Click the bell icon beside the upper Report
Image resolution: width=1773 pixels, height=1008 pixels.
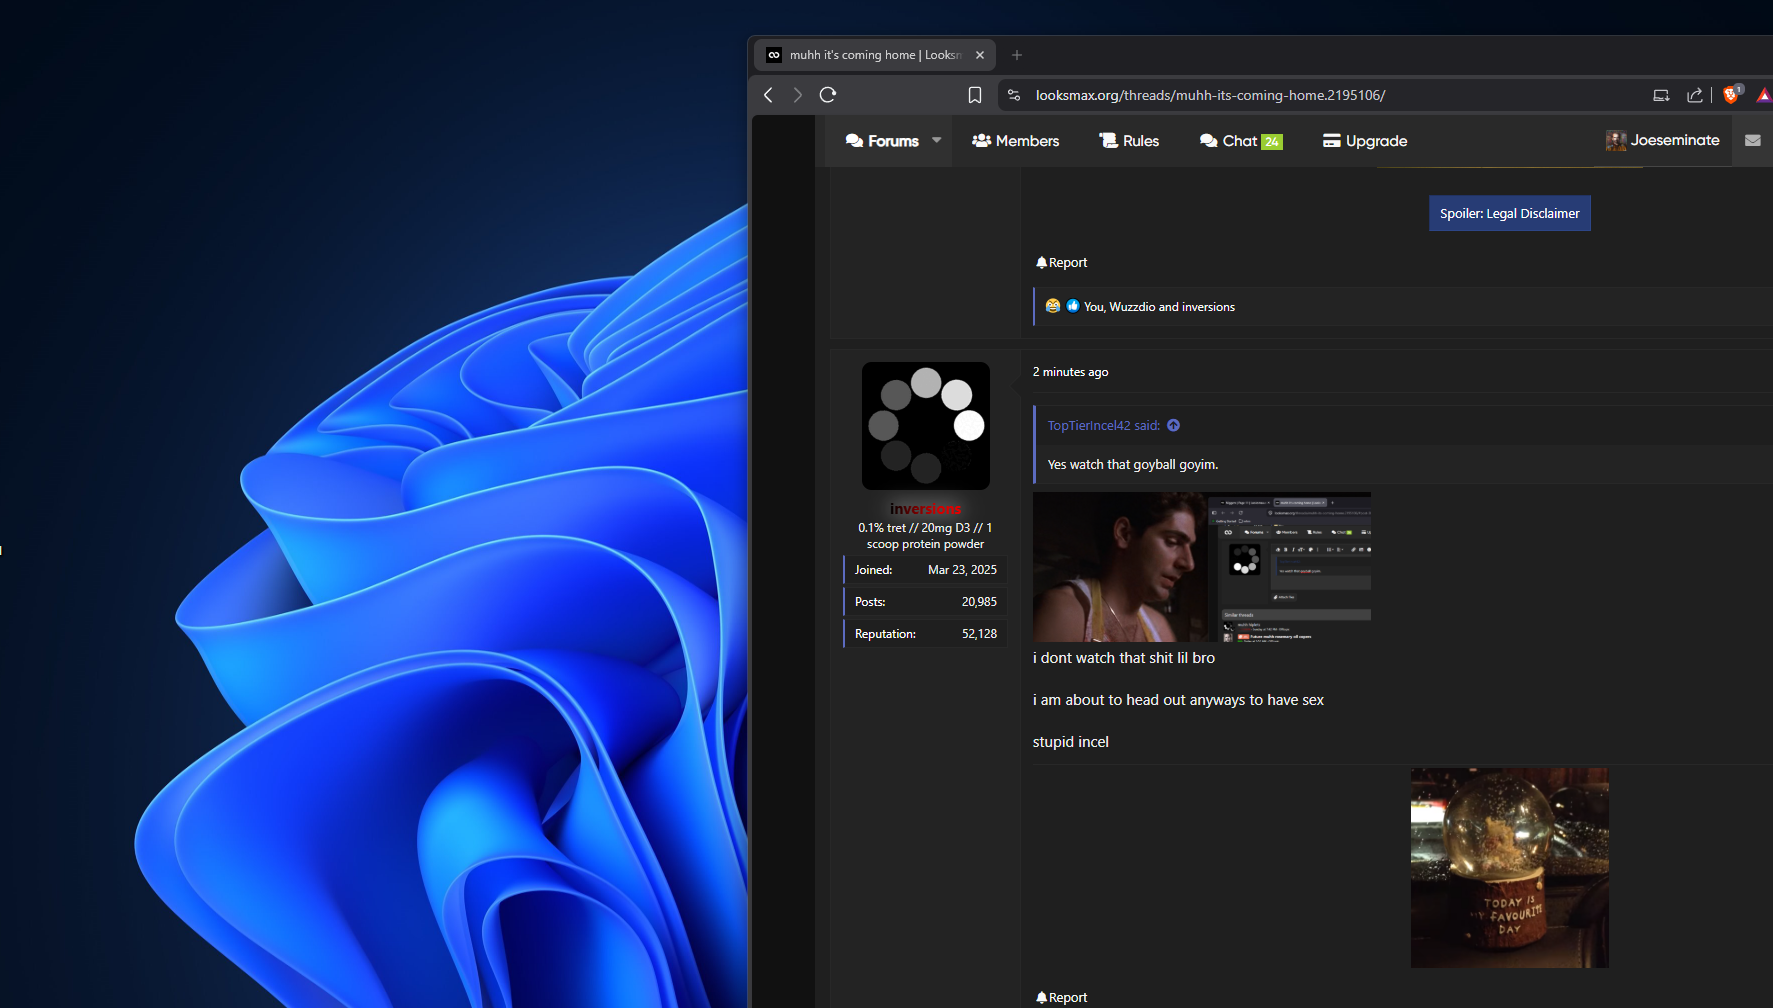pyautogui.click(x=1041, y=263)
